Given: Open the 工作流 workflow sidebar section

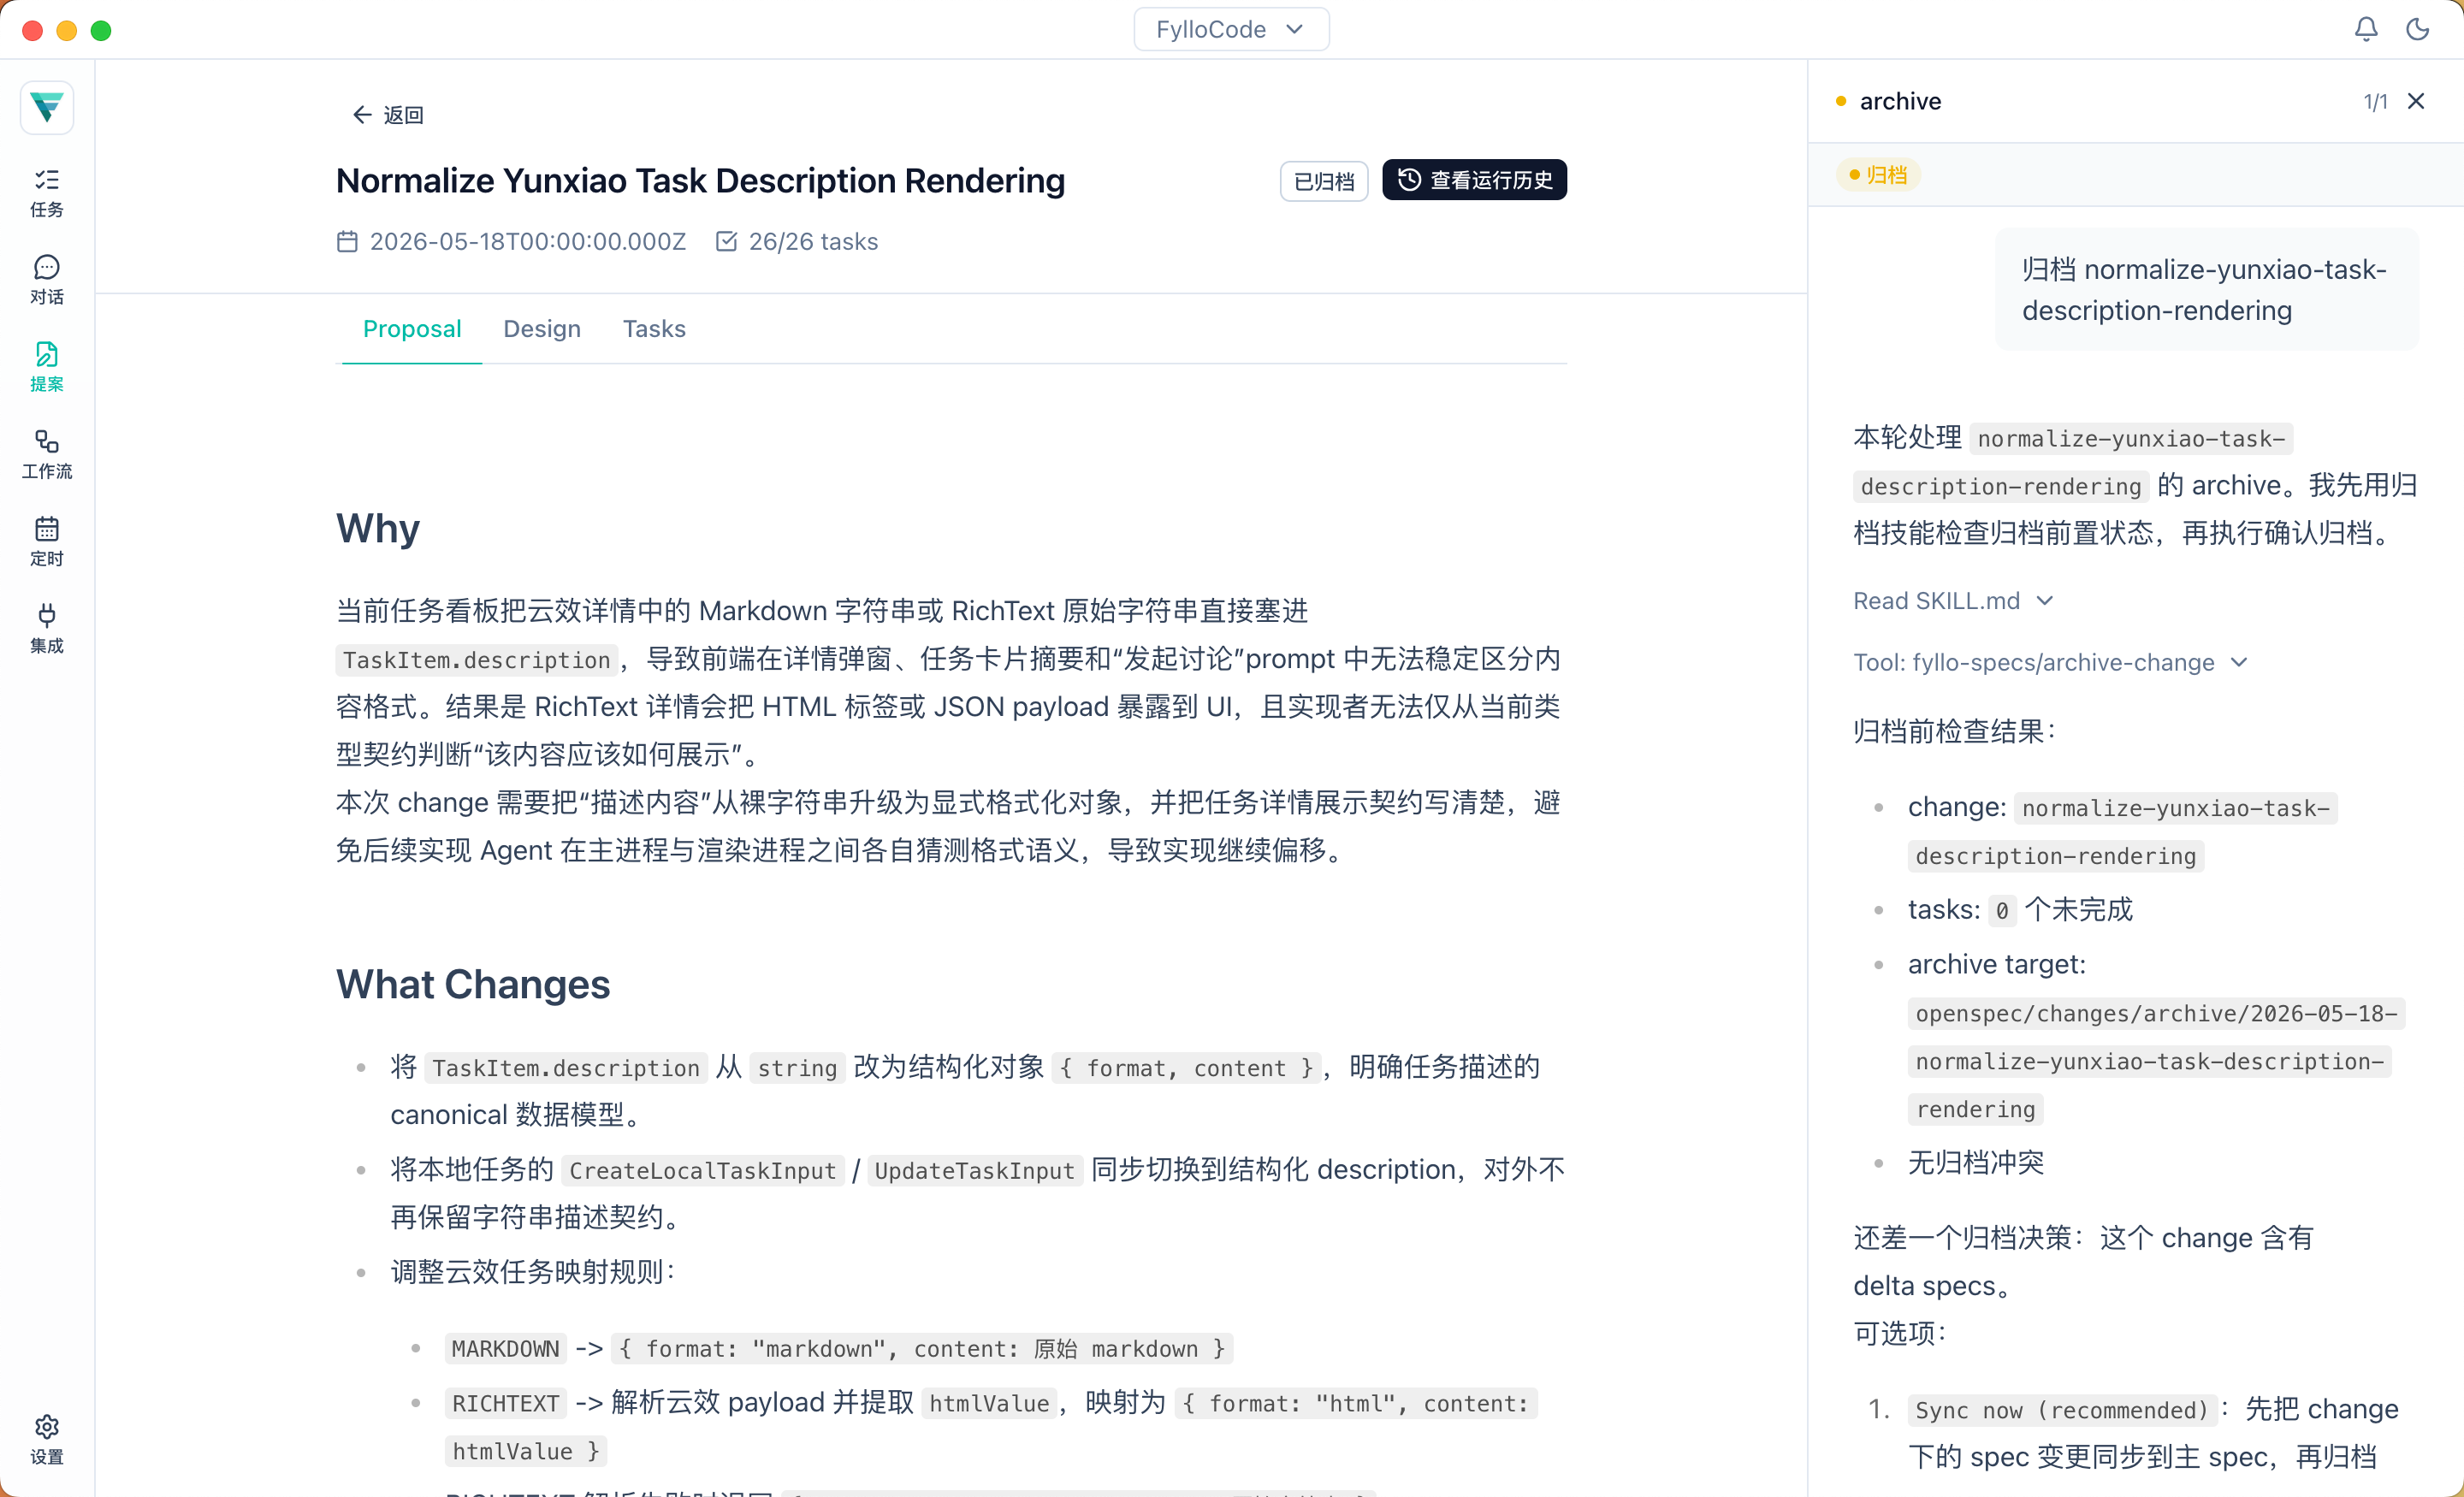Looking at the screenshot, I should pyautogui.click(x=47, y=454).
